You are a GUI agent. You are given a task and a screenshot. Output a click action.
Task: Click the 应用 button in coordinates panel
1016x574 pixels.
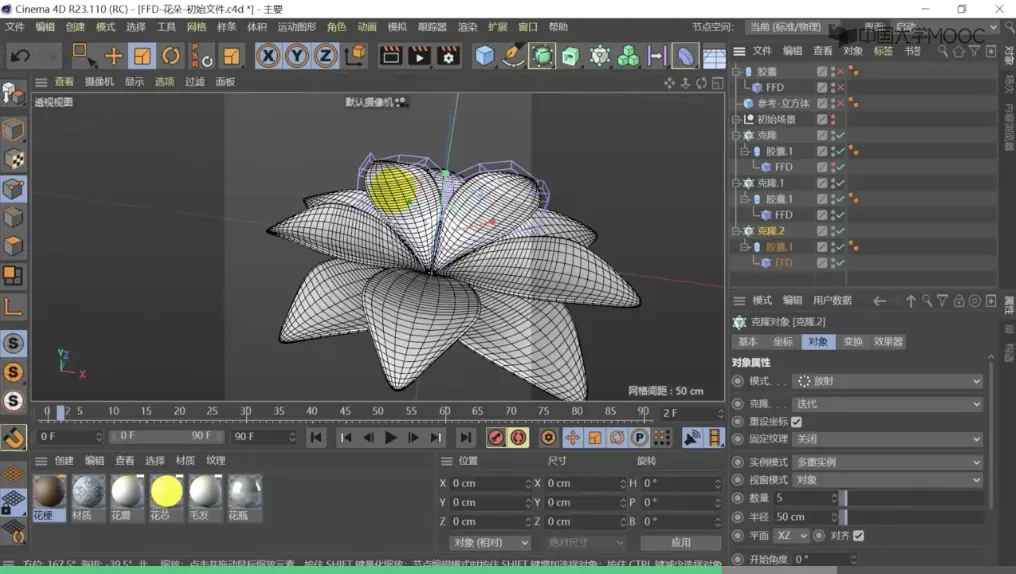tap(680, 542)
